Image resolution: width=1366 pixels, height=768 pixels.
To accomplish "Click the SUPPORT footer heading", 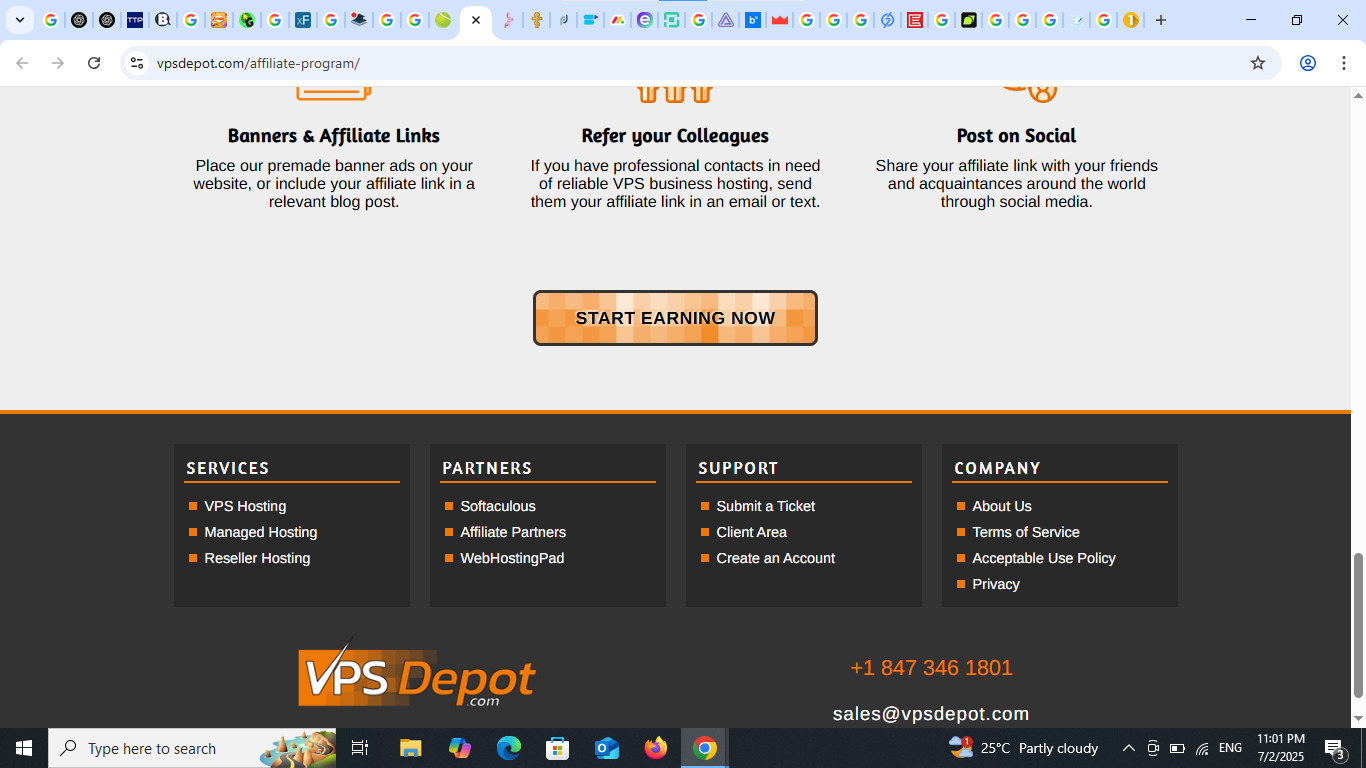I will tap(738, 468).
